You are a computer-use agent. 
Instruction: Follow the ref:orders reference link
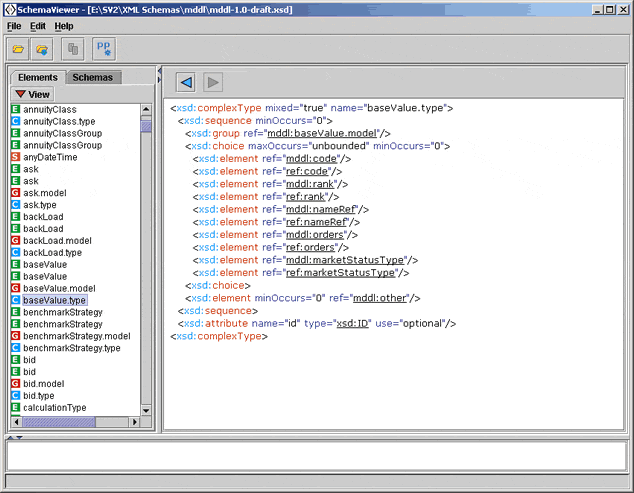point(311,248)
